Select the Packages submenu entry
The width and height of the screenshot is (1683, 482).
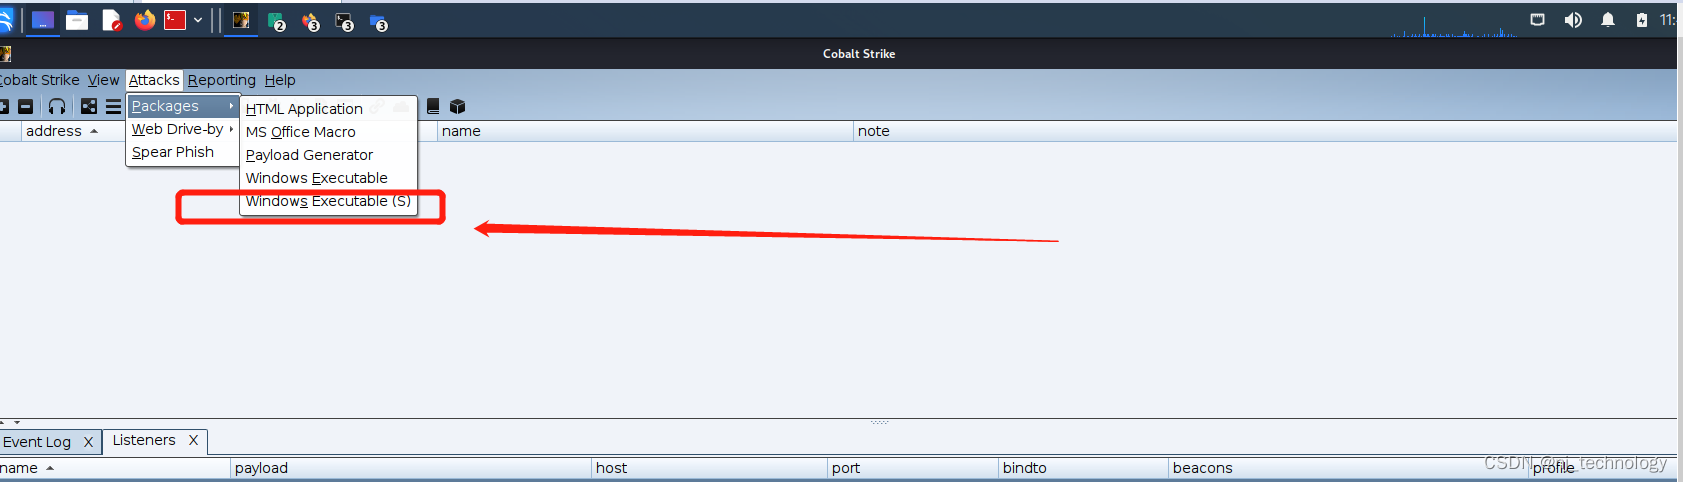(x=183, y=106)
